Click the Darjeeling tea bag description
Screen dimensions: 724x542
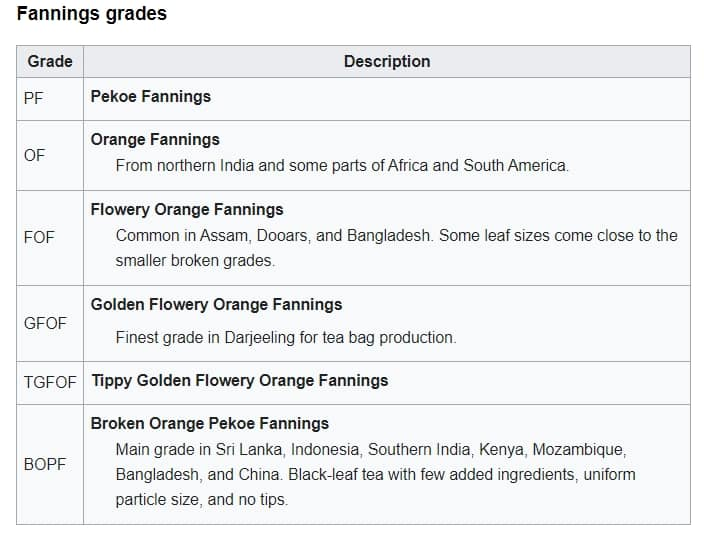coord(286,337)
